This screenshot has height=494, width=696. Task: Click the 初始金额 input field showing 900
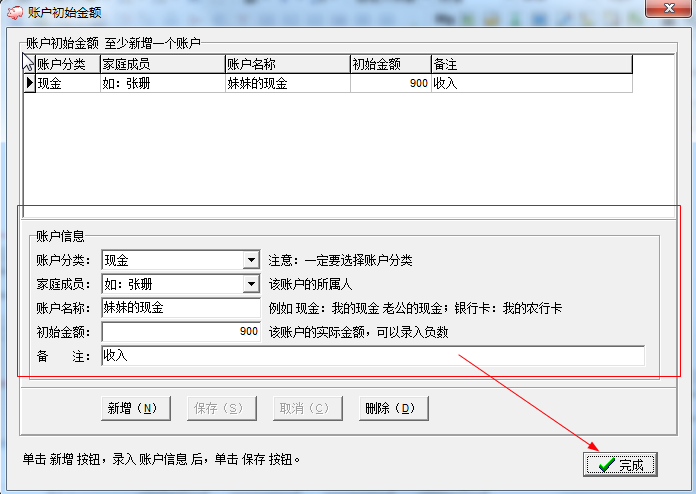pyautogui.click(x=181, y=332)
